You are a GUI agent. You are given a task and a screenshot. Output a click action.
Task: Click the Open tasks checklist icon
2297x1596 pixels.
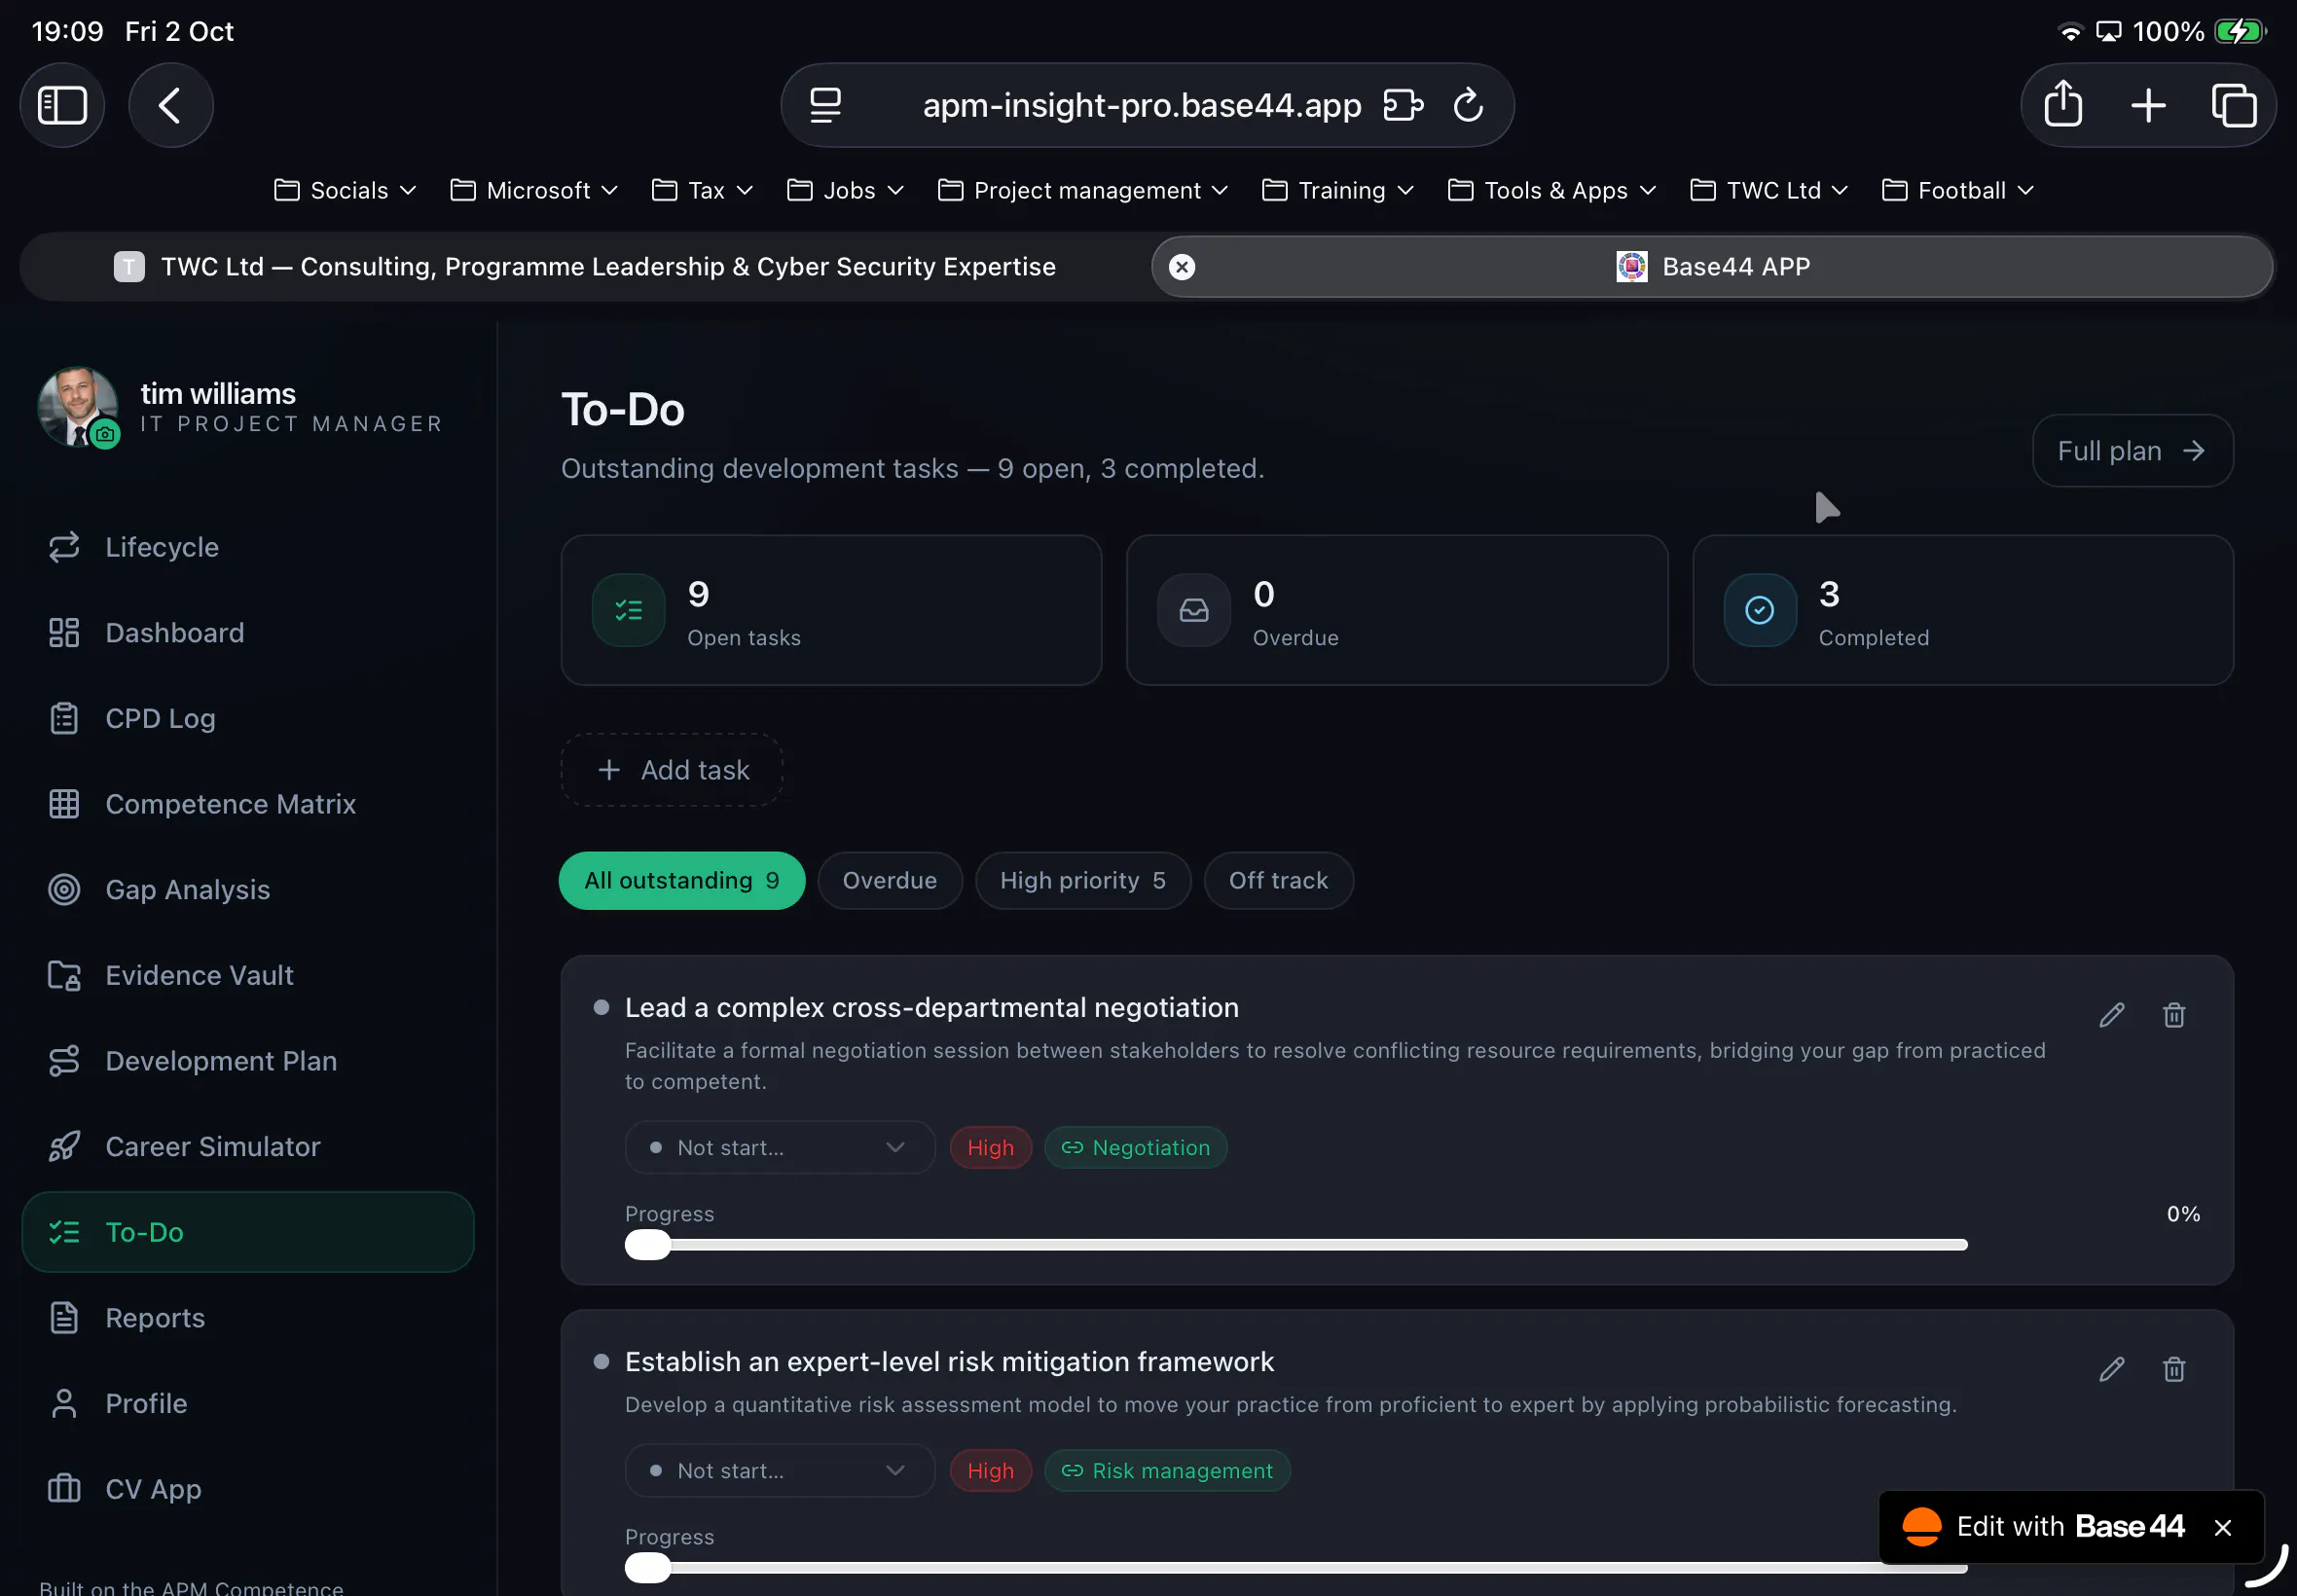coord(628,610)
